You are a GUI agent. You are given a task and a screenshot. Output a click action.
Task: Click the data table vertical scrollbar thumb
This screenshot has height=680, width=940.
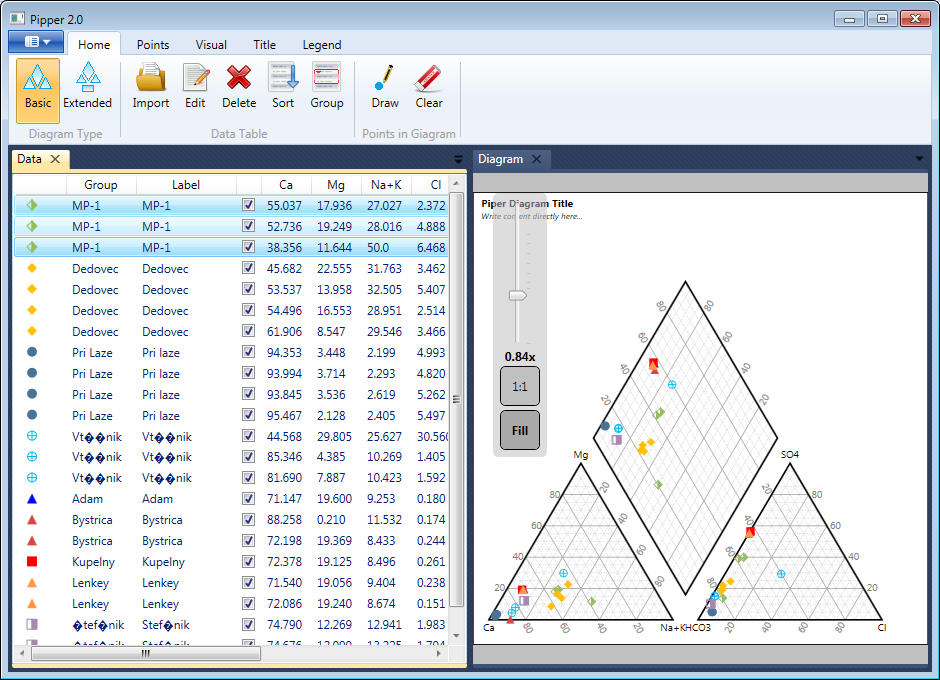[456, 399]
